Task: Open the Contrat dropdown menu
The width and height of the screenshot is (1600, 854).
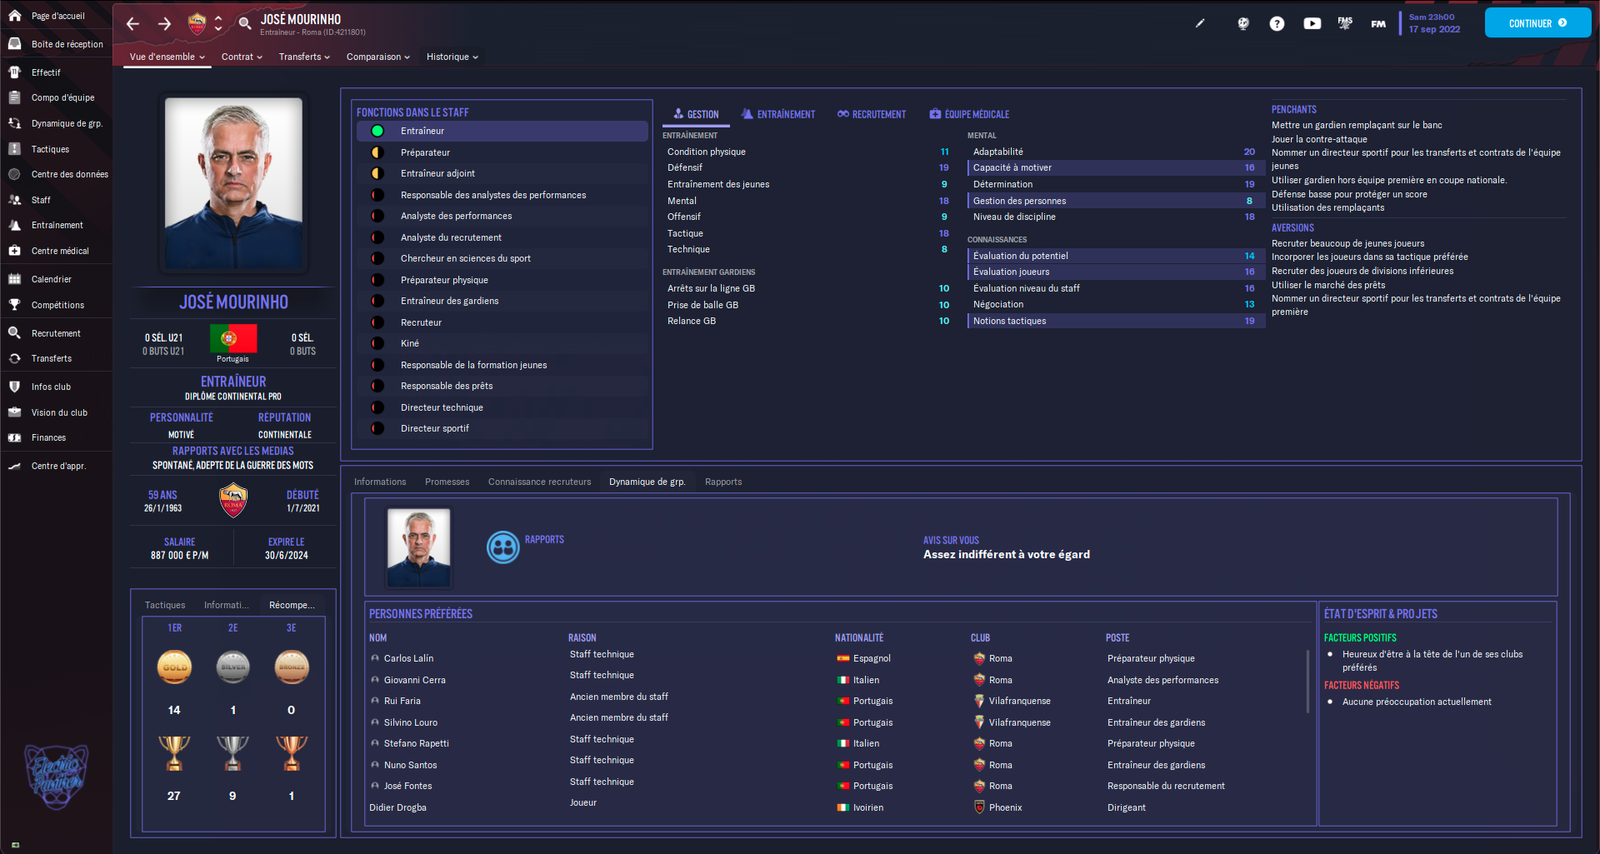Action: (x=242, y=57)
